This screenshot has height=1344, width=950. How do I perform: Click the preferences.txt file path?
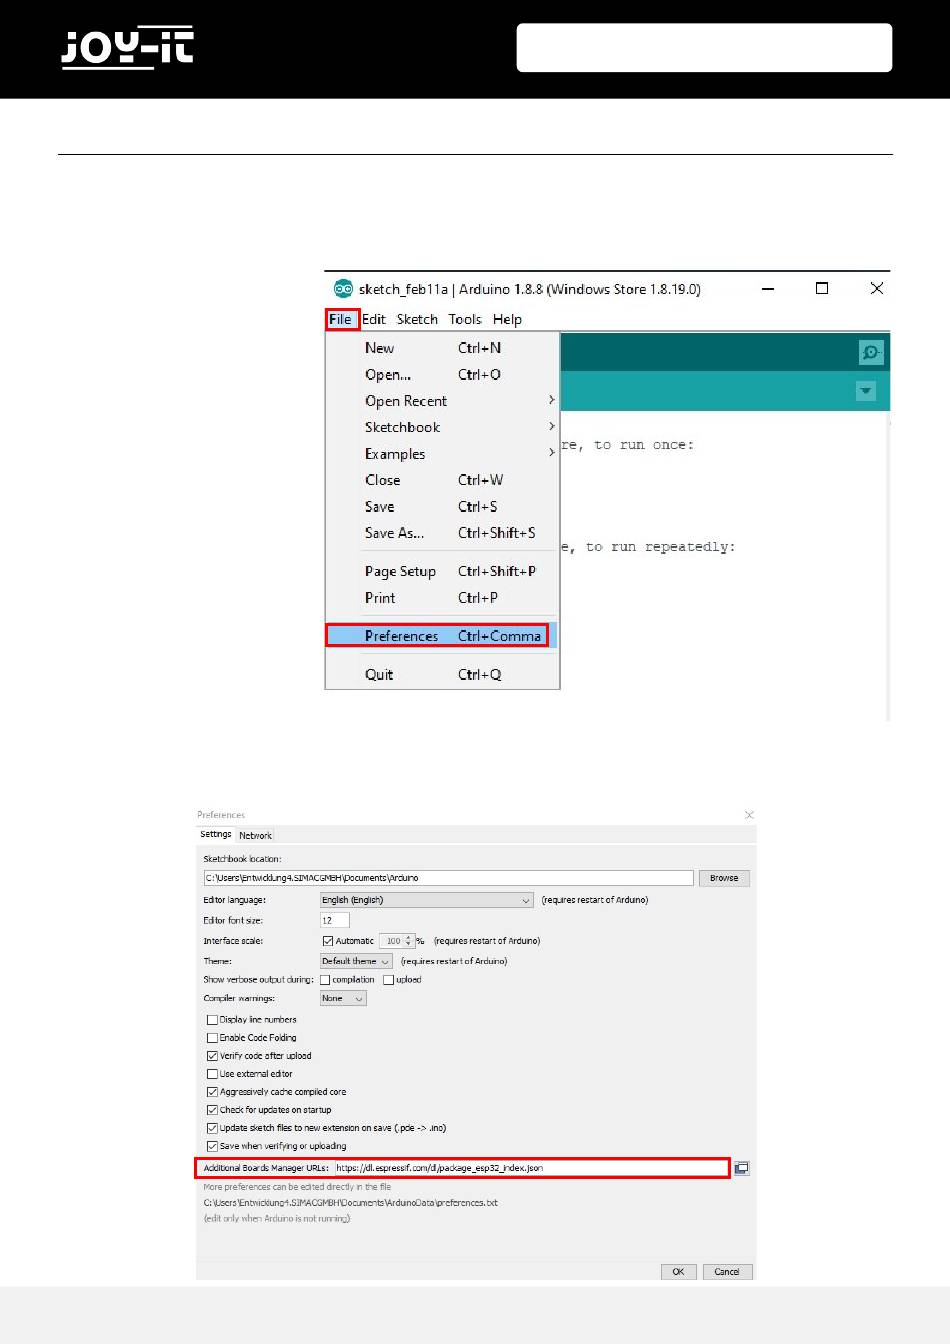click(x=351, y=1203)
